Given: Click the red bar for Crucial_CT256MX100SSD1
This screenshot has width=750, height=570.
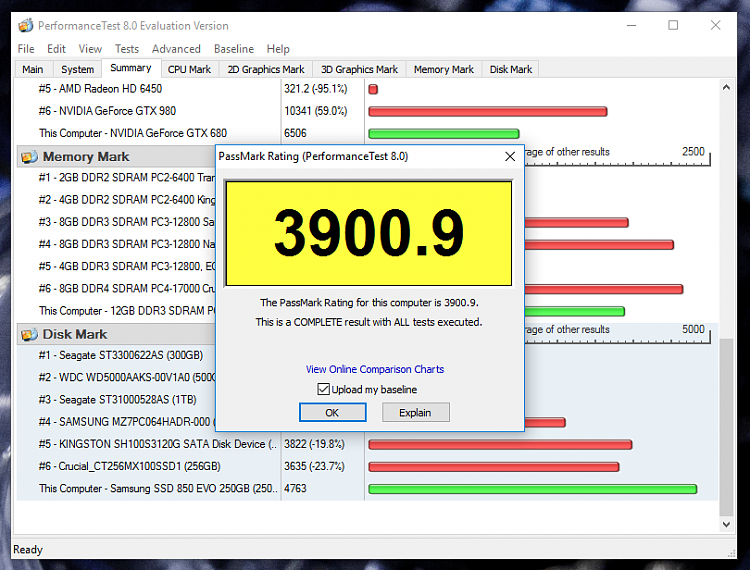Looking at the screenshot, I should (x=494, y=467).
